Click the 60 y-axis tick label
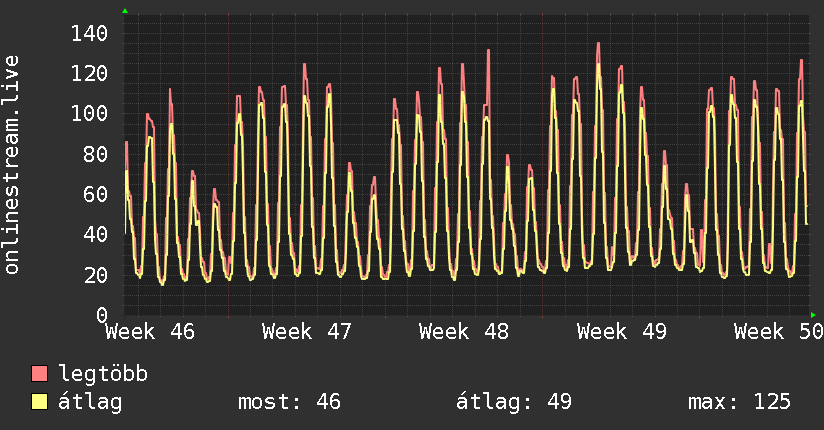824x430 pixels. [96, 194]
